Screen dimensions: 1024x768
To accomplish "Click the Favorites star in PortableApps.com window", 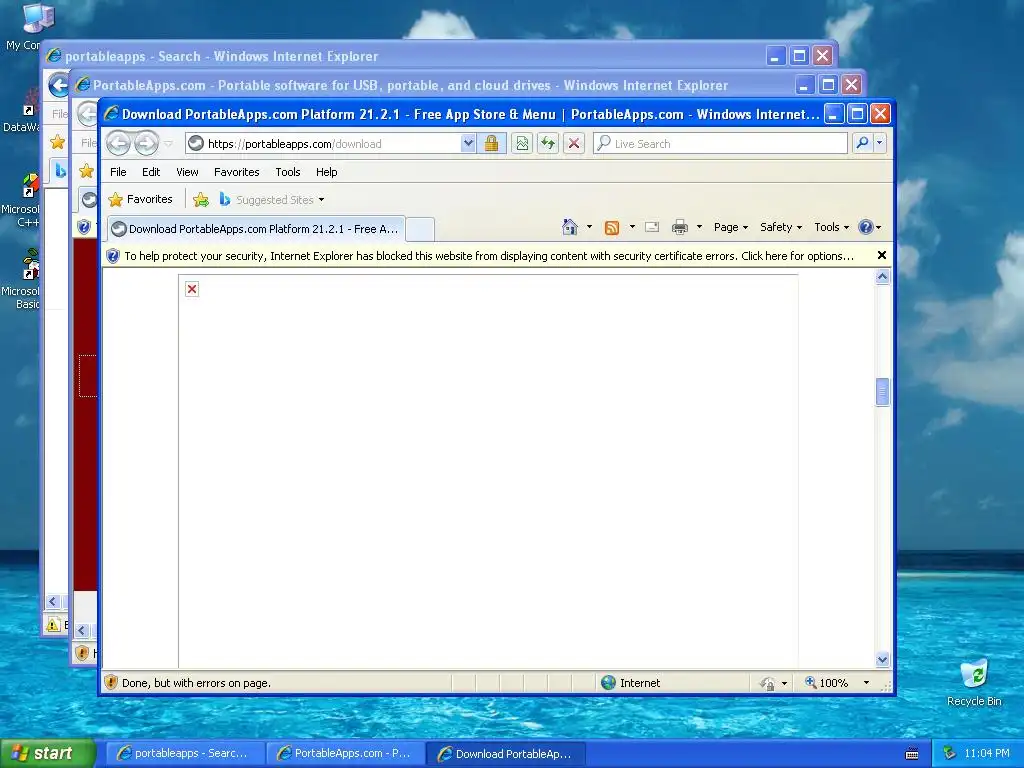I will pyautogui.click(x=86, y=171).
